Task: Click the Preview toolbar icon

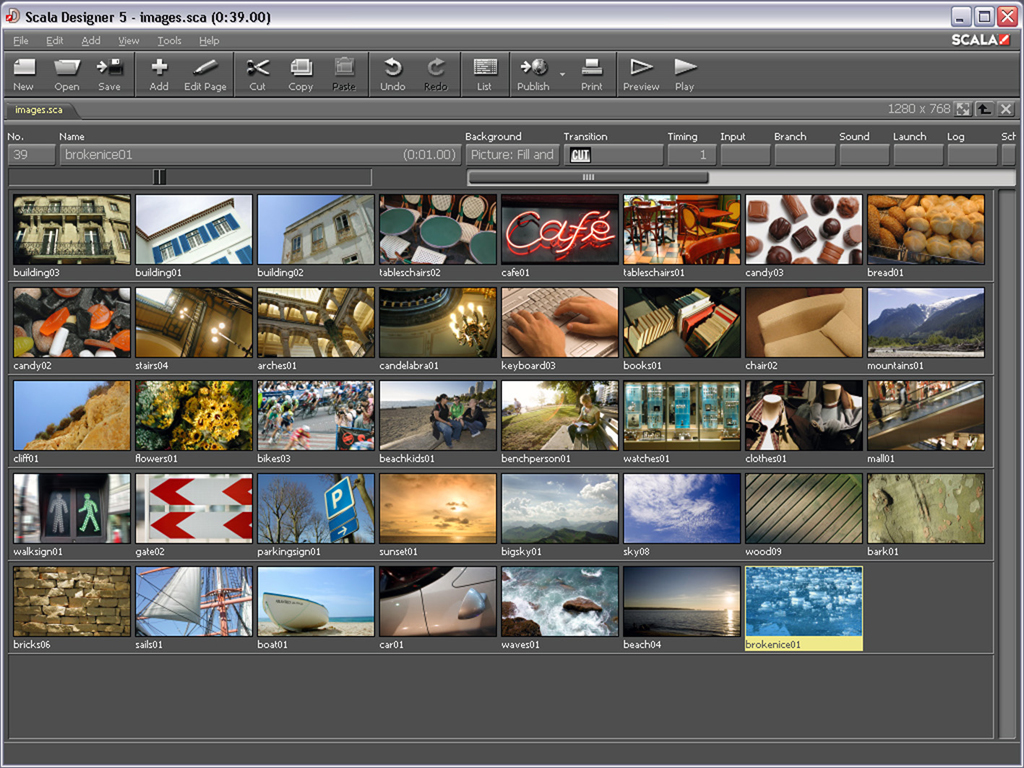Action: coord(640,72)
